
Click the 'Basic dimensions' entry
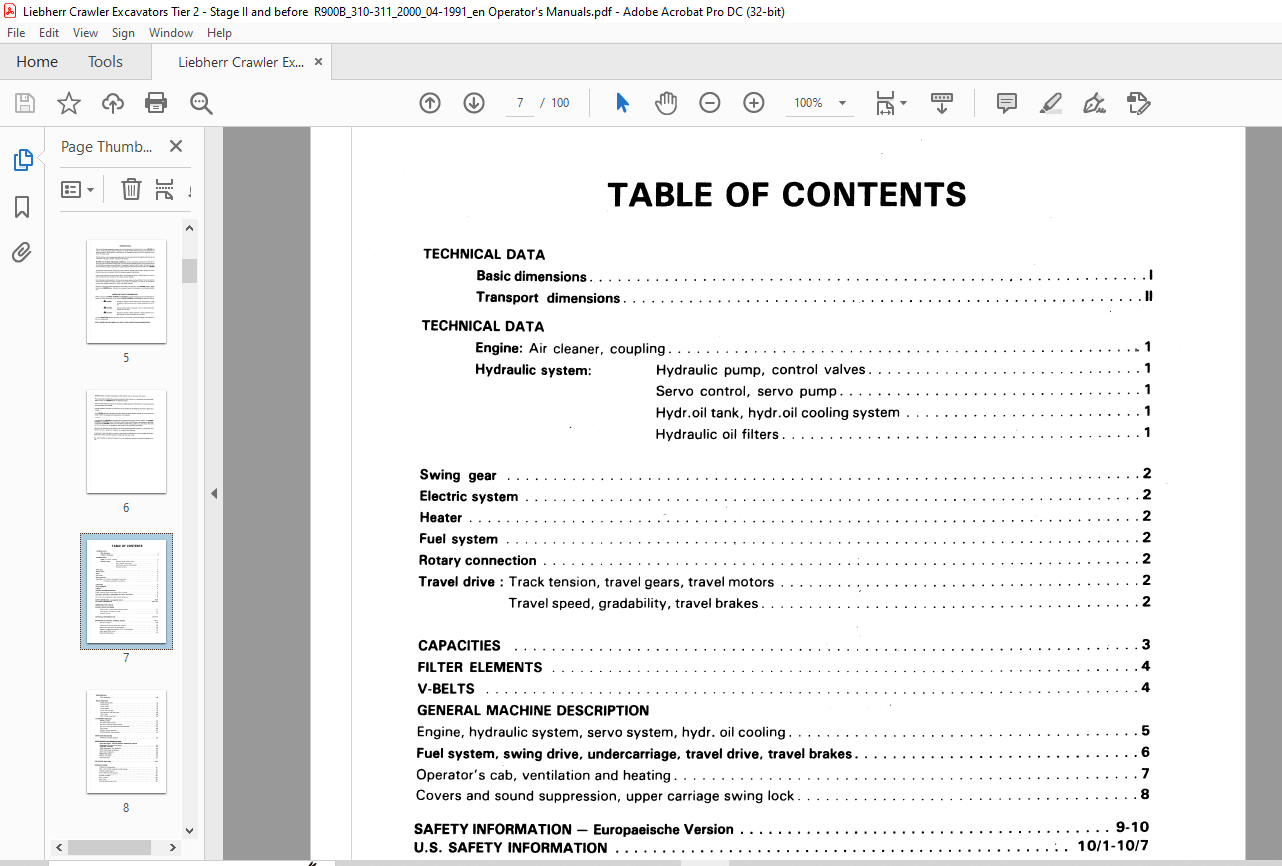pyautogui.click(x=531, y=276)
